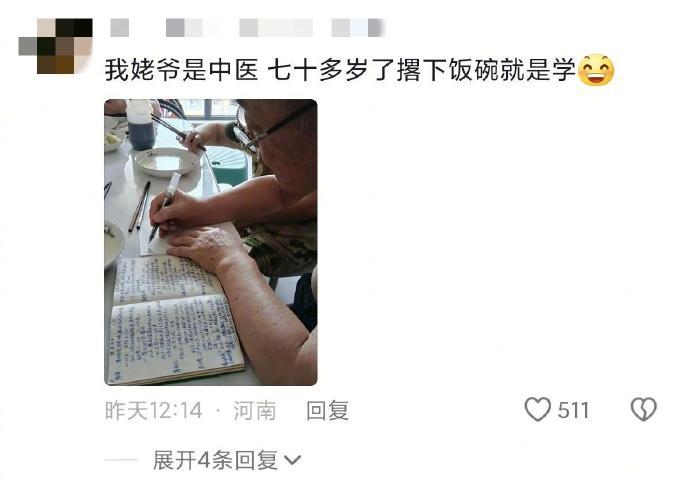Click the 511 like count
Image resolution: width=690 pixels, height=488 pixels.
click(573, 410)
